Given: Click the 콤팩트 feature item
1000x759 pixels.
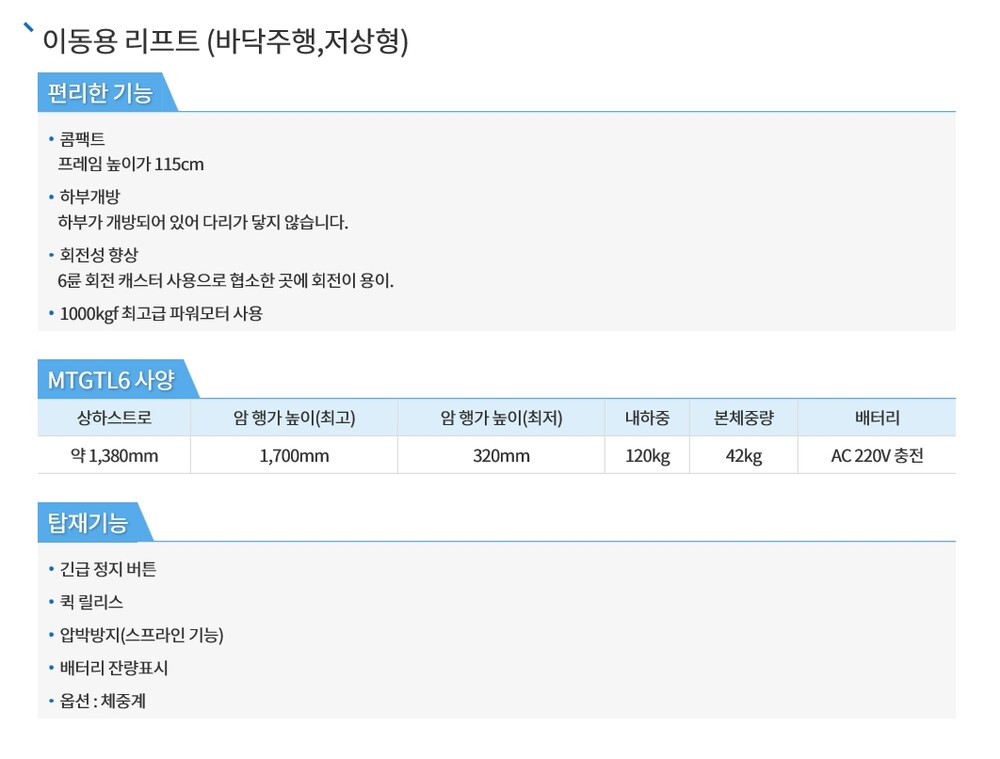Looking at the screenshot, I should coord(82,139).
